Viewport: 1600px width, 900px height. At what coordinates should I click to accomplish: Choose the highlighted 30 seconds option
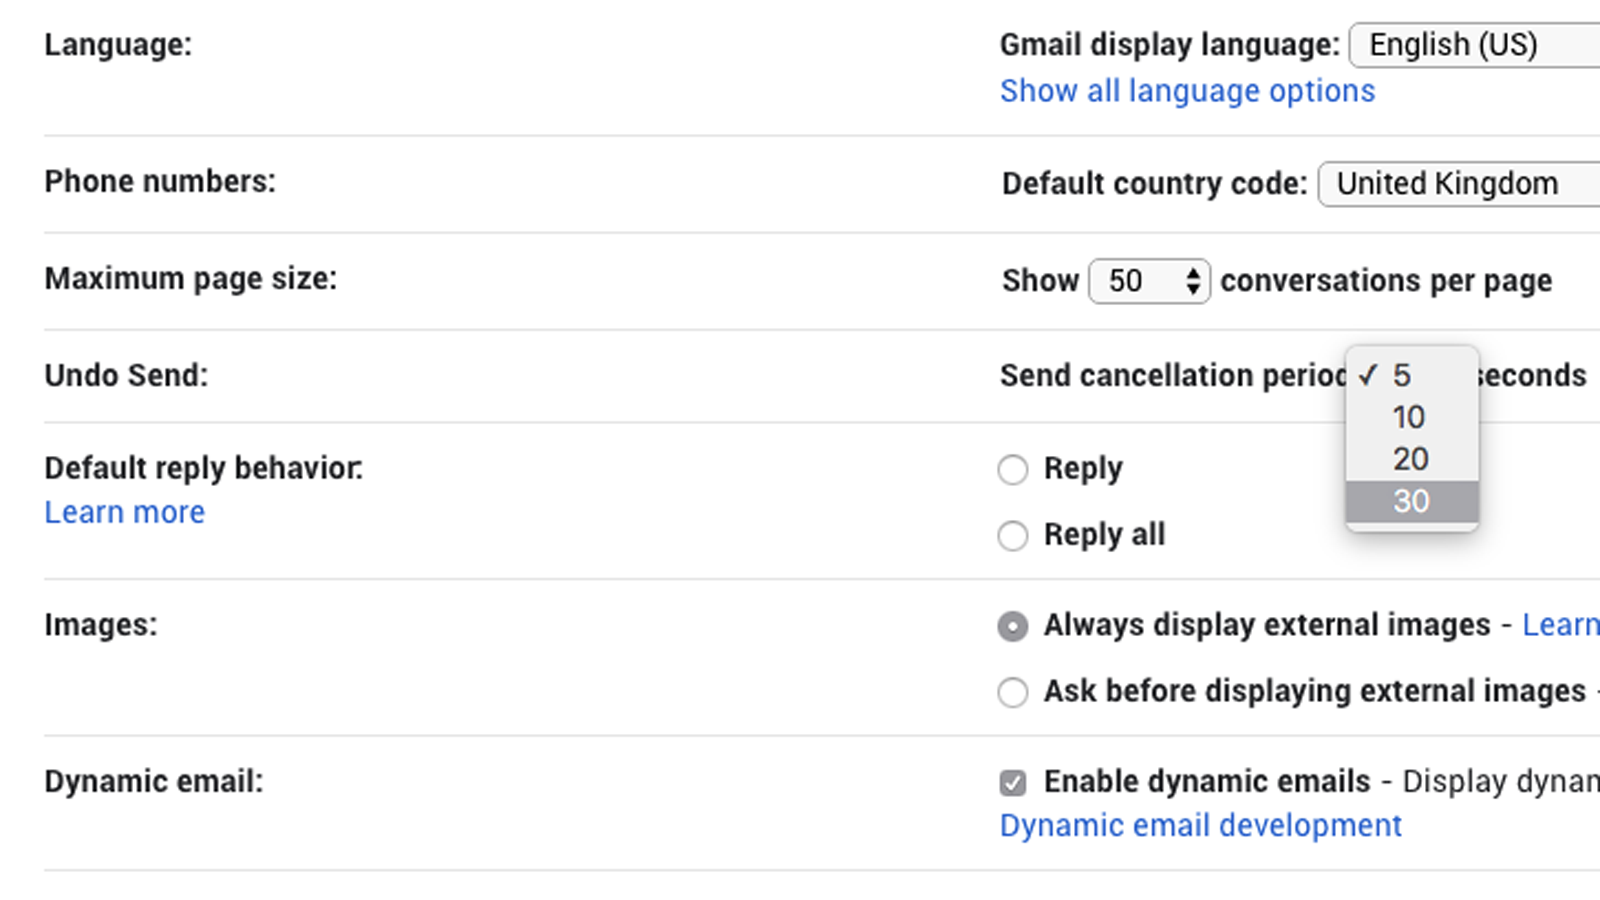pos(1411,500)
